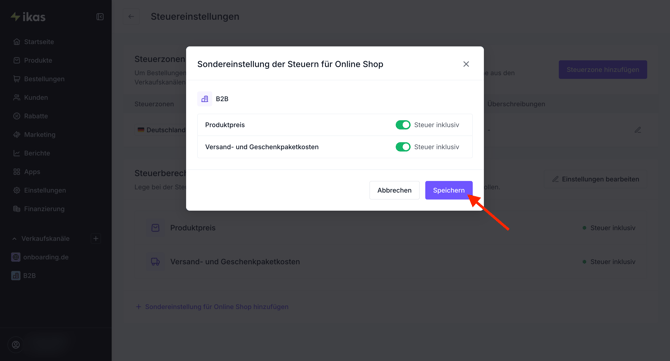Collapse the Verkaufskanäle section
Viewport: 670px width, 361px height.
click(x=15, y=239)
